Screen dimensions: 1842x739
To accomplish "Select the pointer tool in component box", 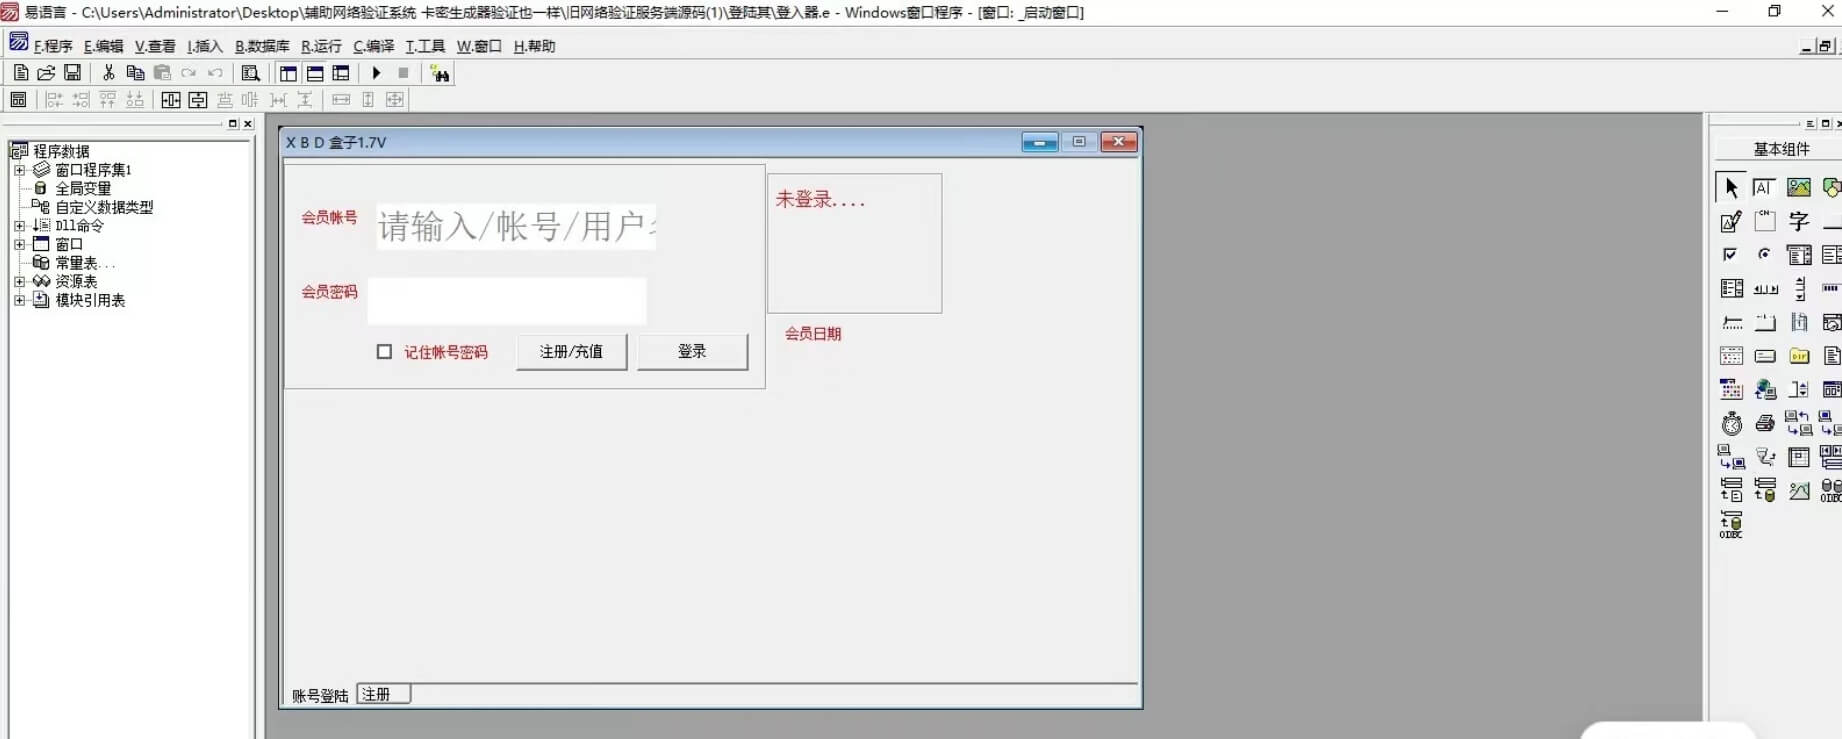I will click(x=1731, y=187).
